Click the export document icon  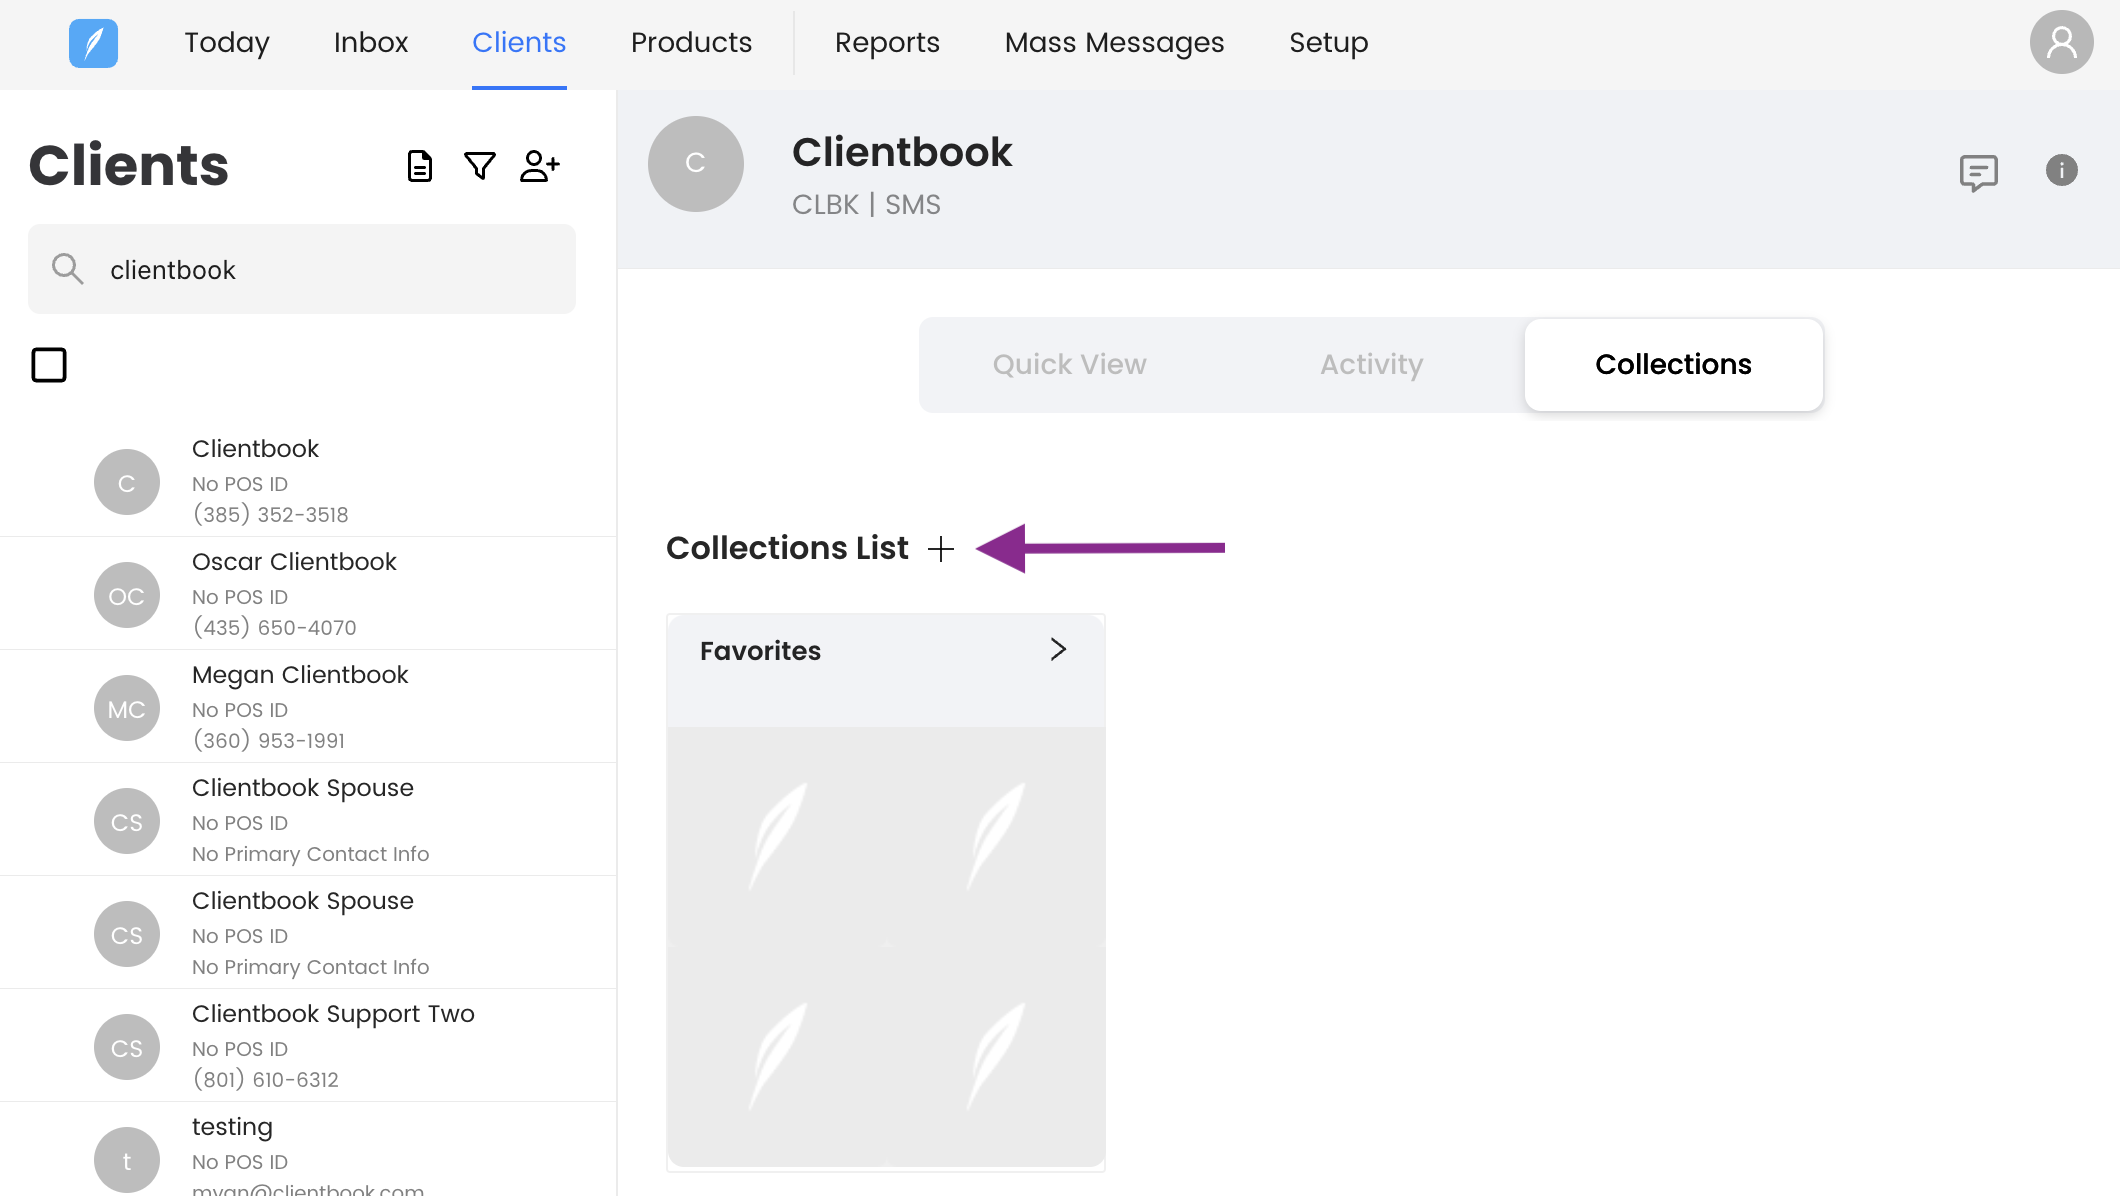point(420,166)
